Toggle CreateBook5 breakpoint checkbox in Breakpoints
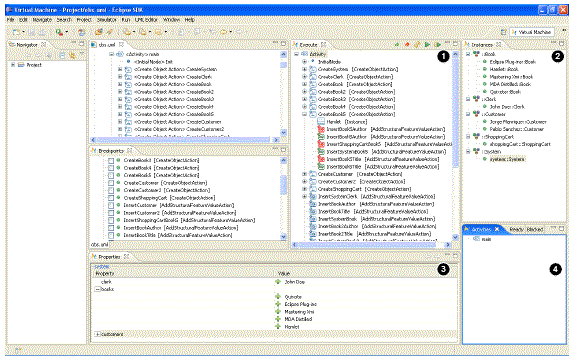This screenshot has height=362, width=574. (111, 175)
